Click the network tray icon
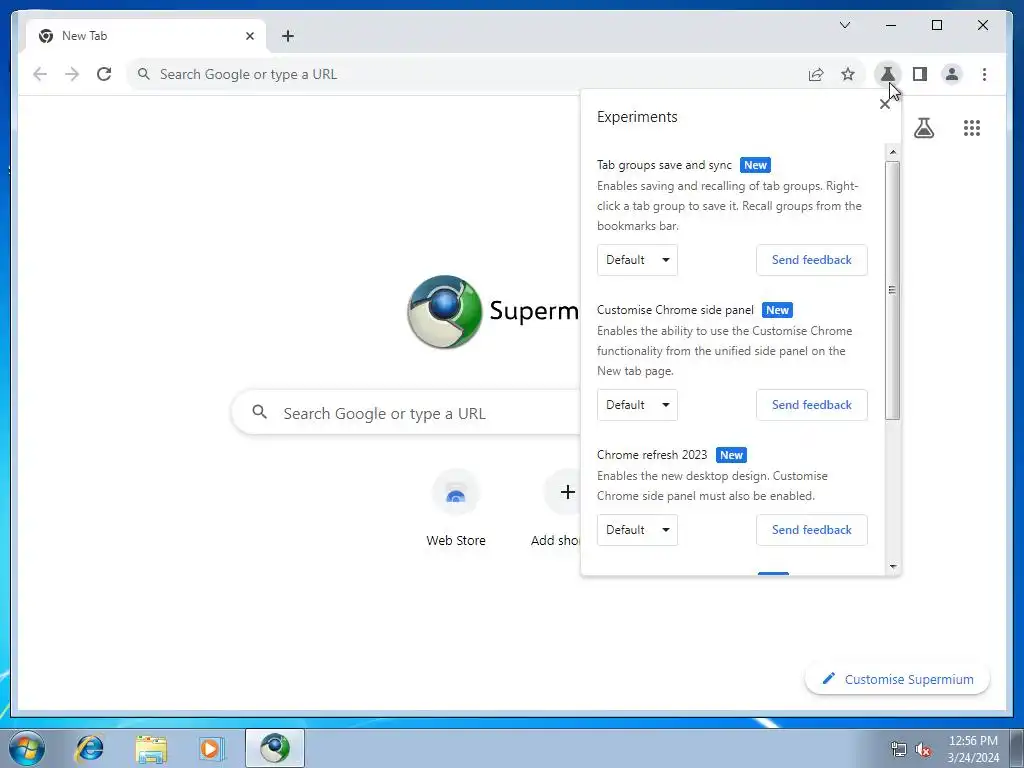 click(899, 749)
